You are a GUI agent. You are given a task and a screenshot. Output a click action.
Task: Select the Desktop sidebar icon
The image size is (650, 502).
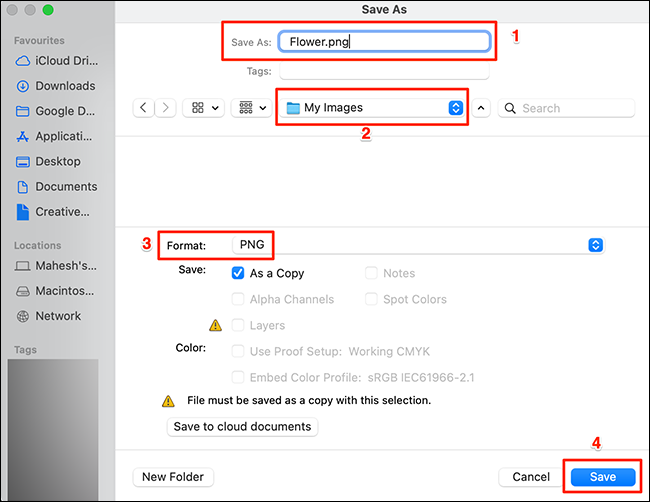[x=23, y=161]
